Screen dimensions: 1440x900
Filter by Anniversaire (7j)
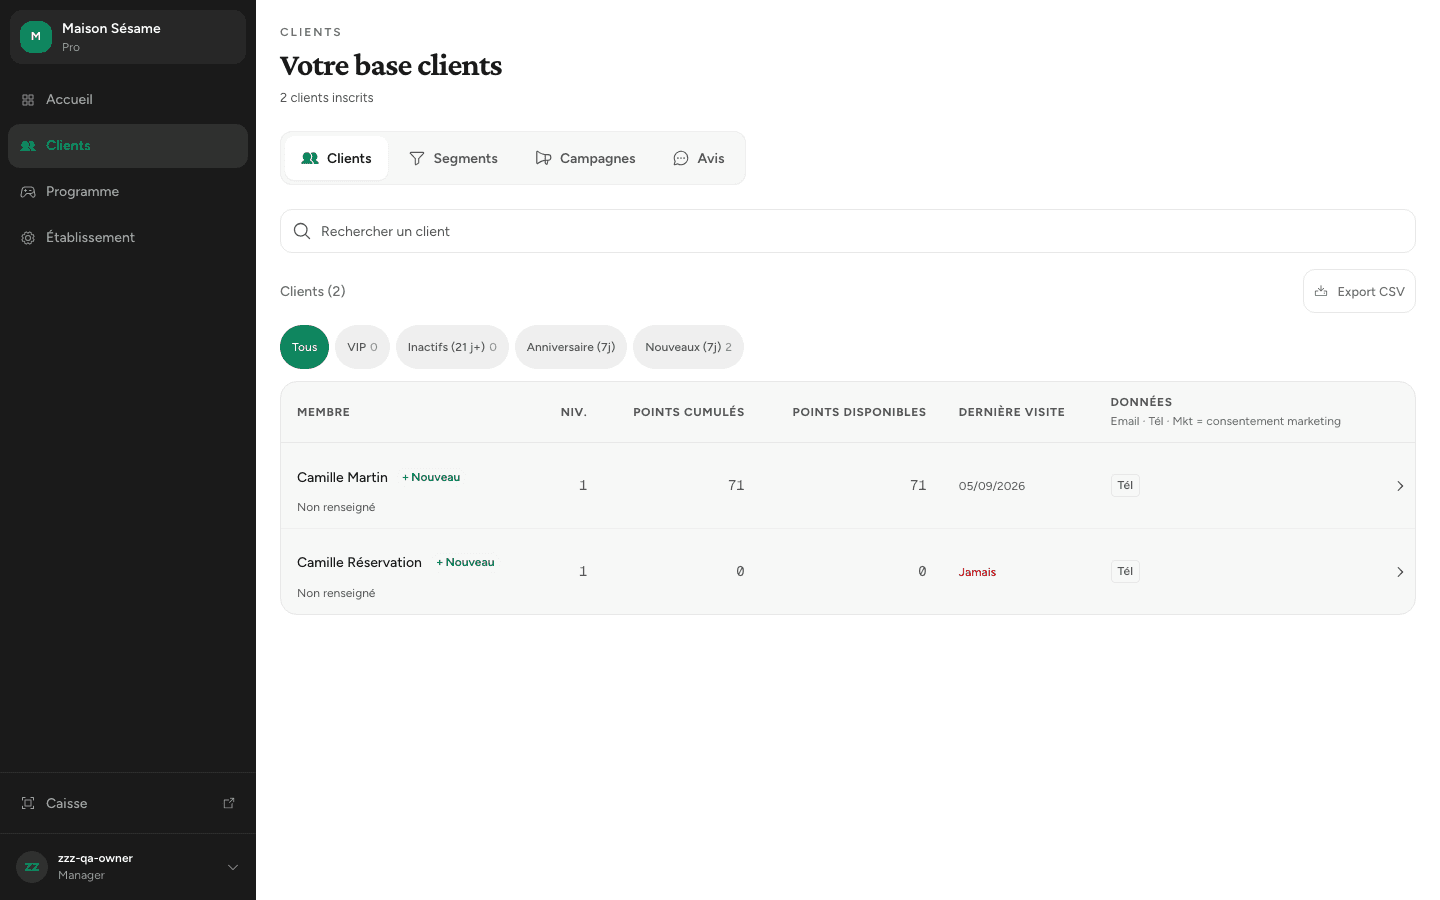point(571,347)
